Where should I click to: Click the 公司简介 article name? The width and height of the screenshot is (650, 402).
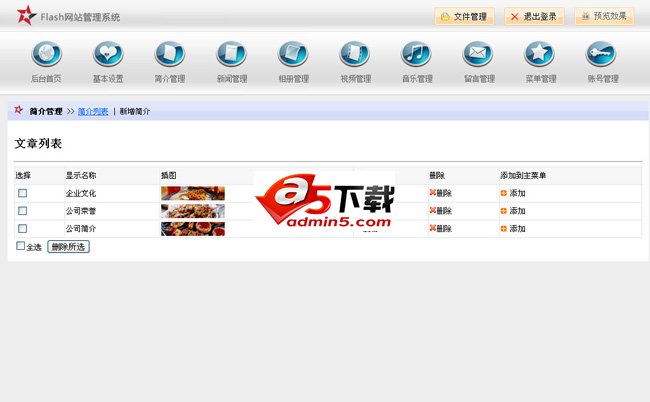pyautogui.click(x=81, y=229)
